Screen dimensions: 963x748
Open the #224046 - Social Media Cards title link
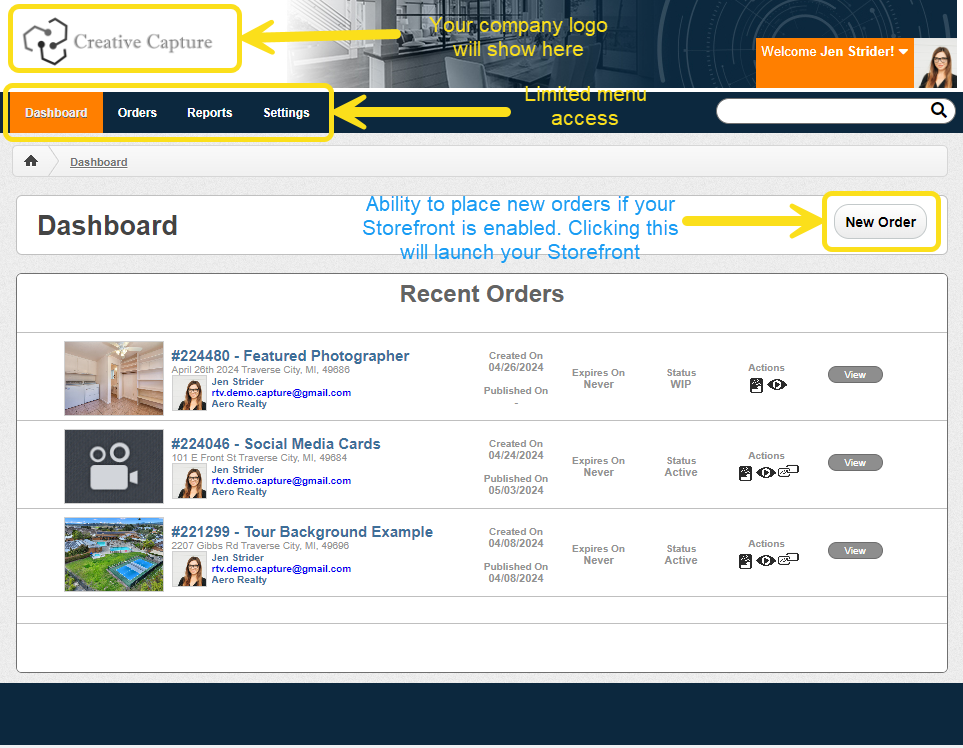click(276, 443)
